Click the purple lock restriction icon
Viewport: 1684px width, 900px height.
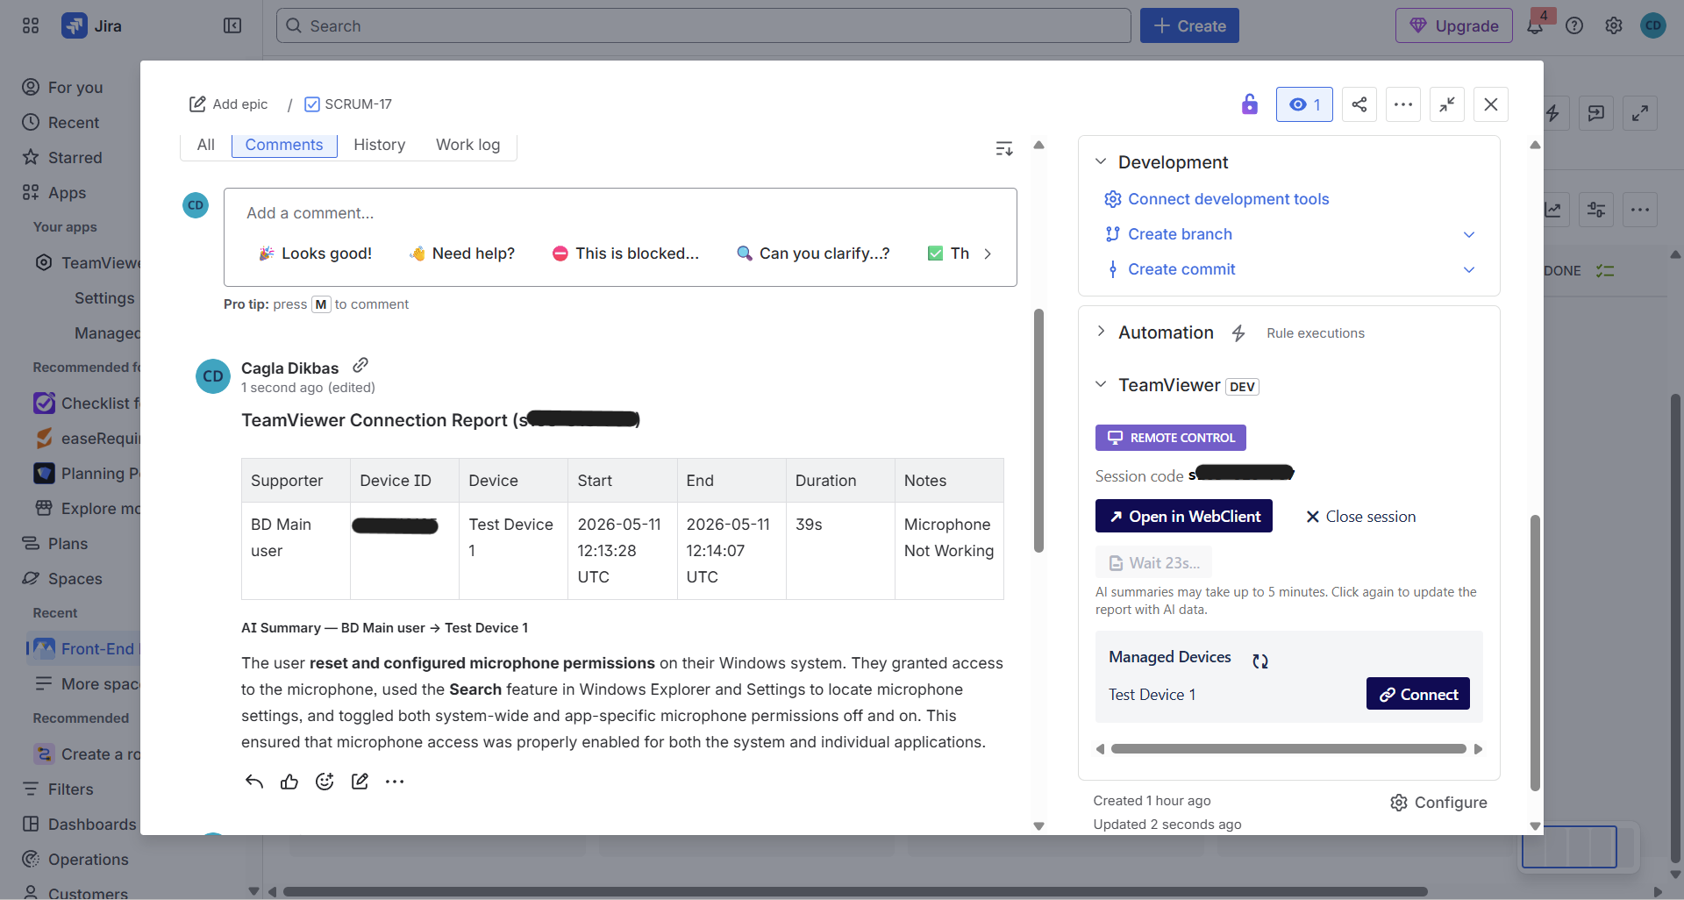[1249, 104]
